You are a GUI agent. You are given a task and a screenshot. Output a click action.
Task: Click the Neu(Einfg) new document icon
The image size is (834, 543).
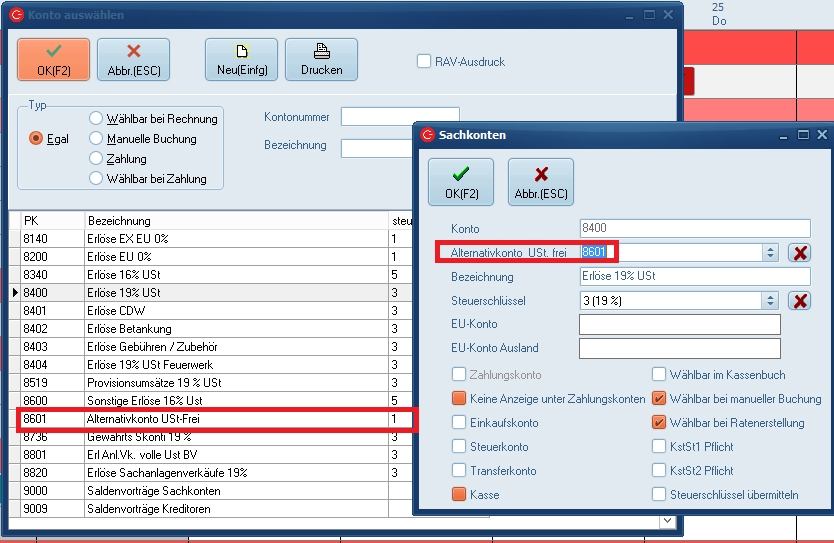point(241,50)
